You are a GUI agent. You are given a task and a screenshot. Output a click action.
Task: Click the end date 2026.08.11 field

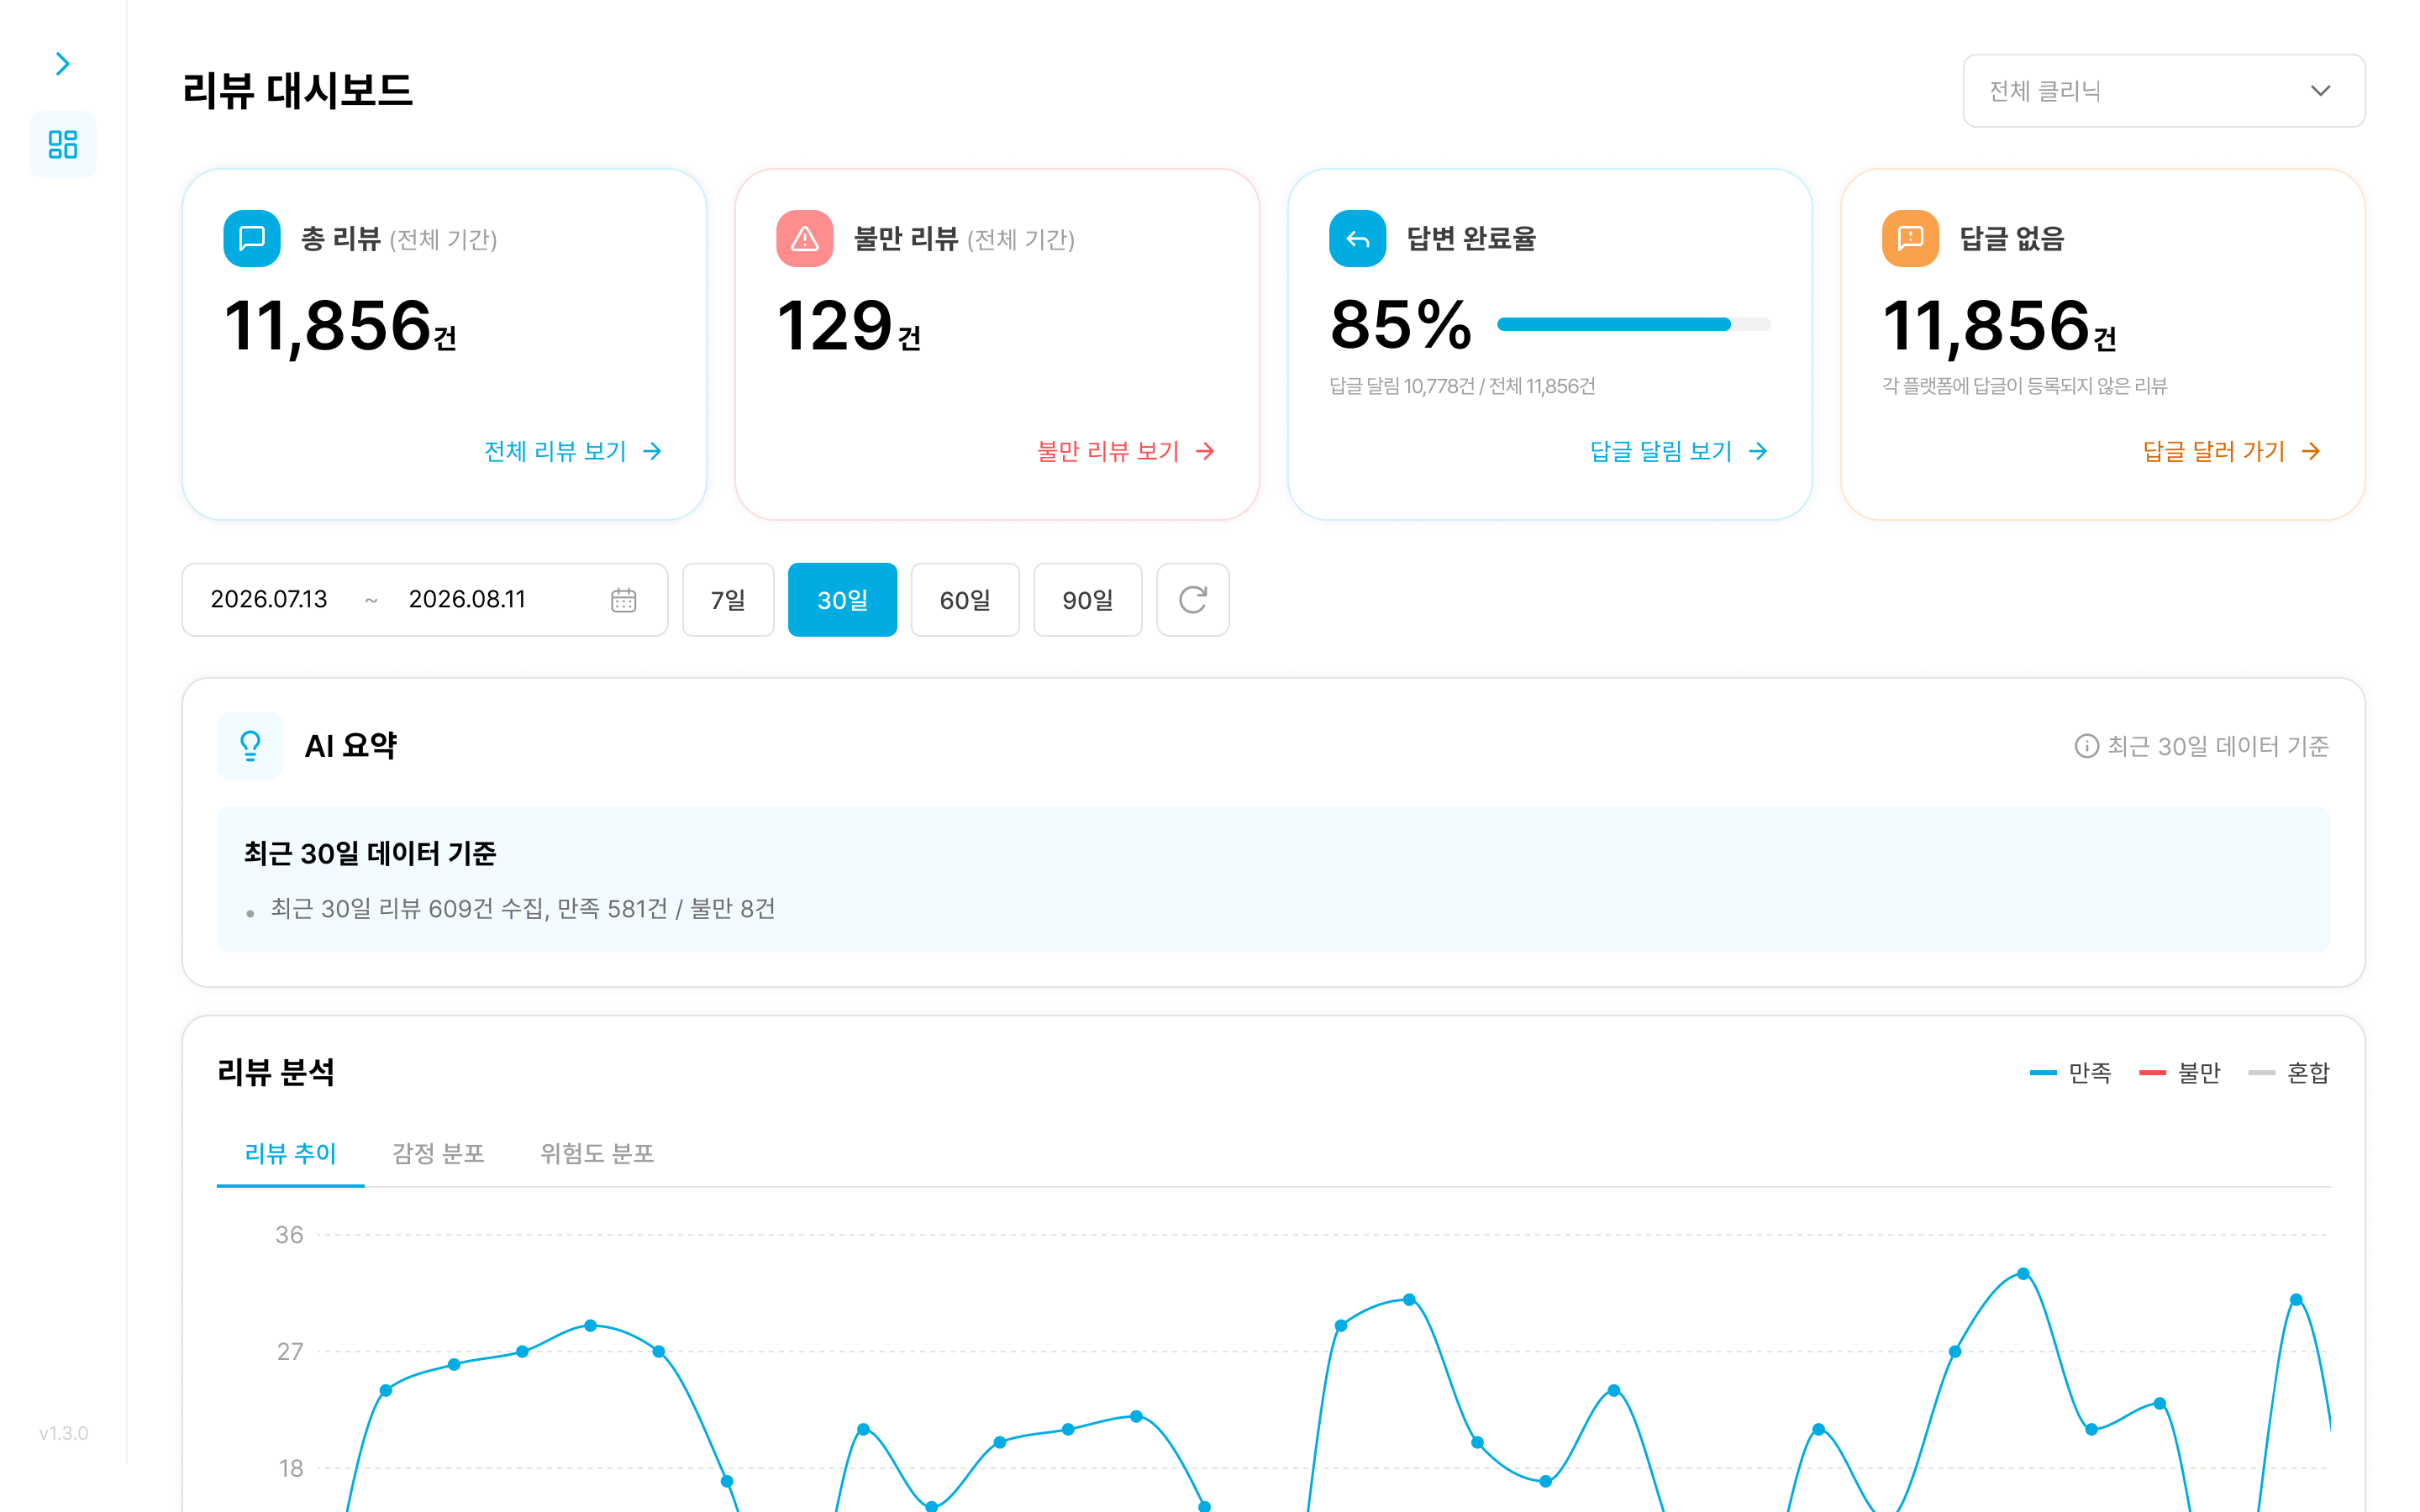467,599
